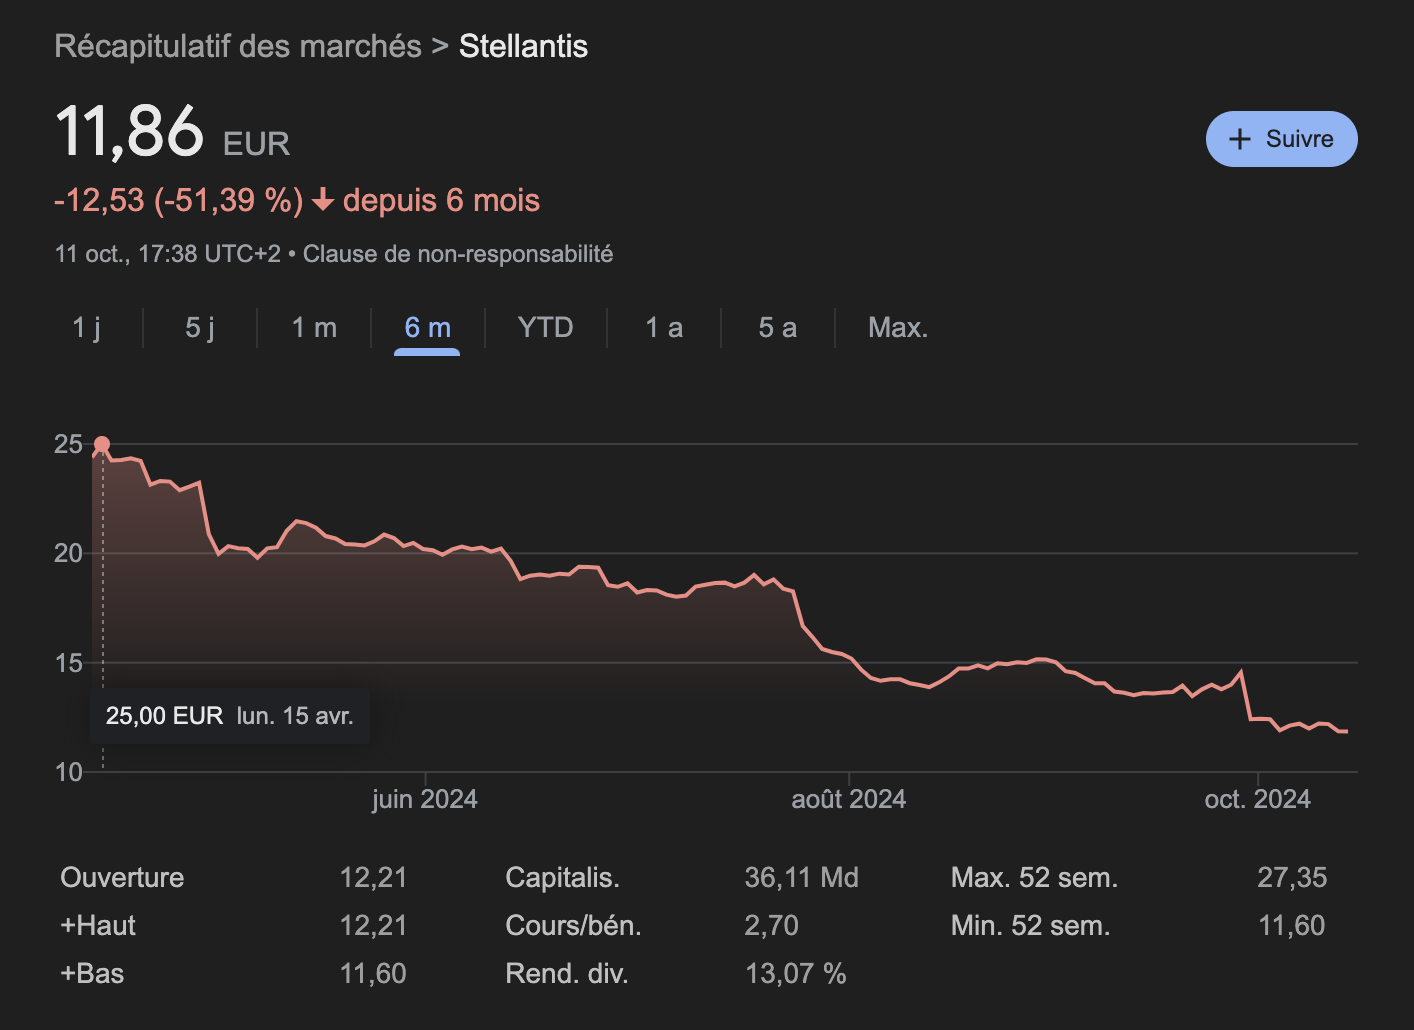Click the plus icon in Suivre button

(1240, 139)
